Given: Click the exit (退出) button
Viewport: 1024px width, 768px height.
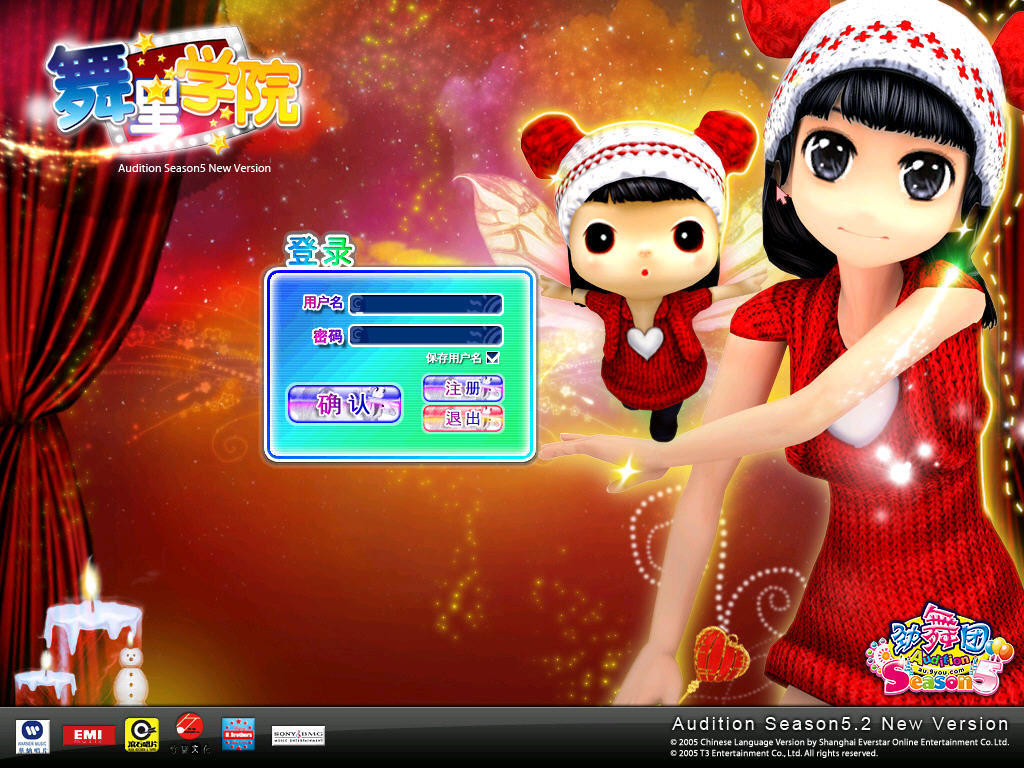Looking at the screenshot, I should tap(463, 419).
